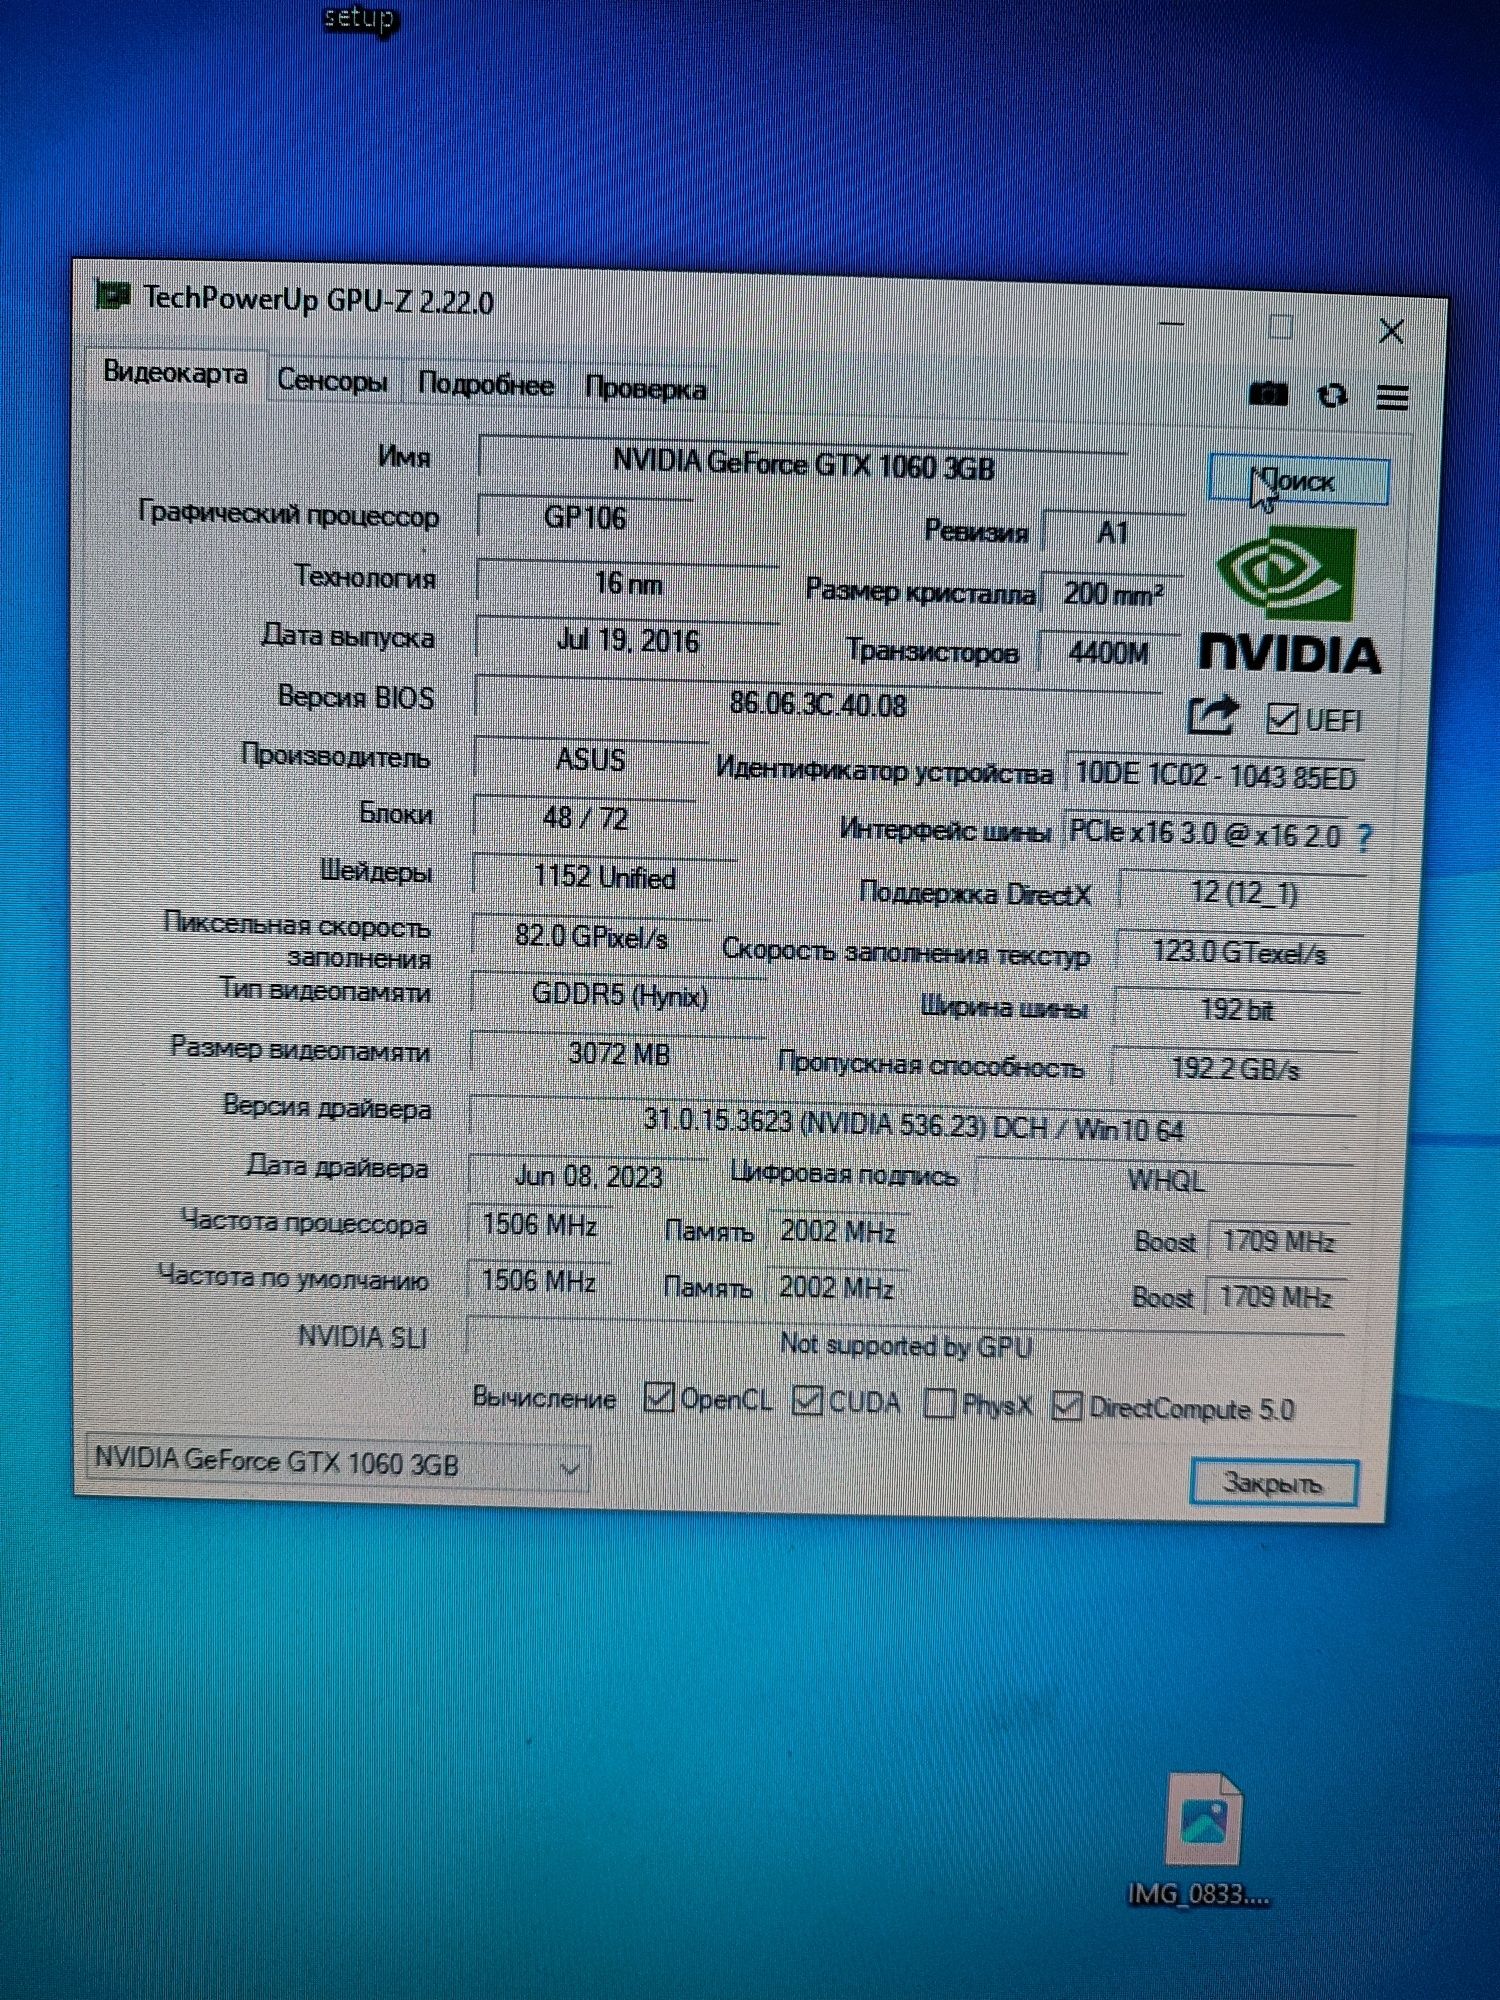Click the NVIDIA logo image
Screen dimensions: 1500x2000
1288,600
